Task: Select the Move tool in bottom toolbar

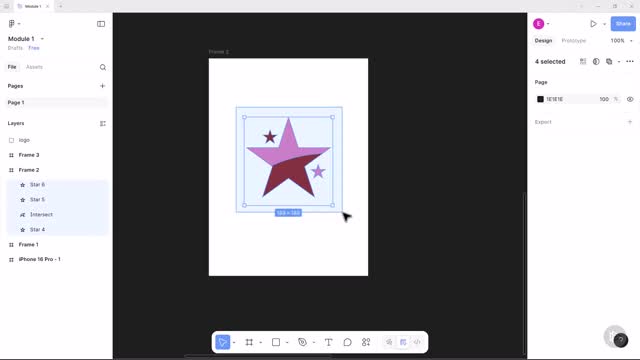Action: [x=223, y=342]
